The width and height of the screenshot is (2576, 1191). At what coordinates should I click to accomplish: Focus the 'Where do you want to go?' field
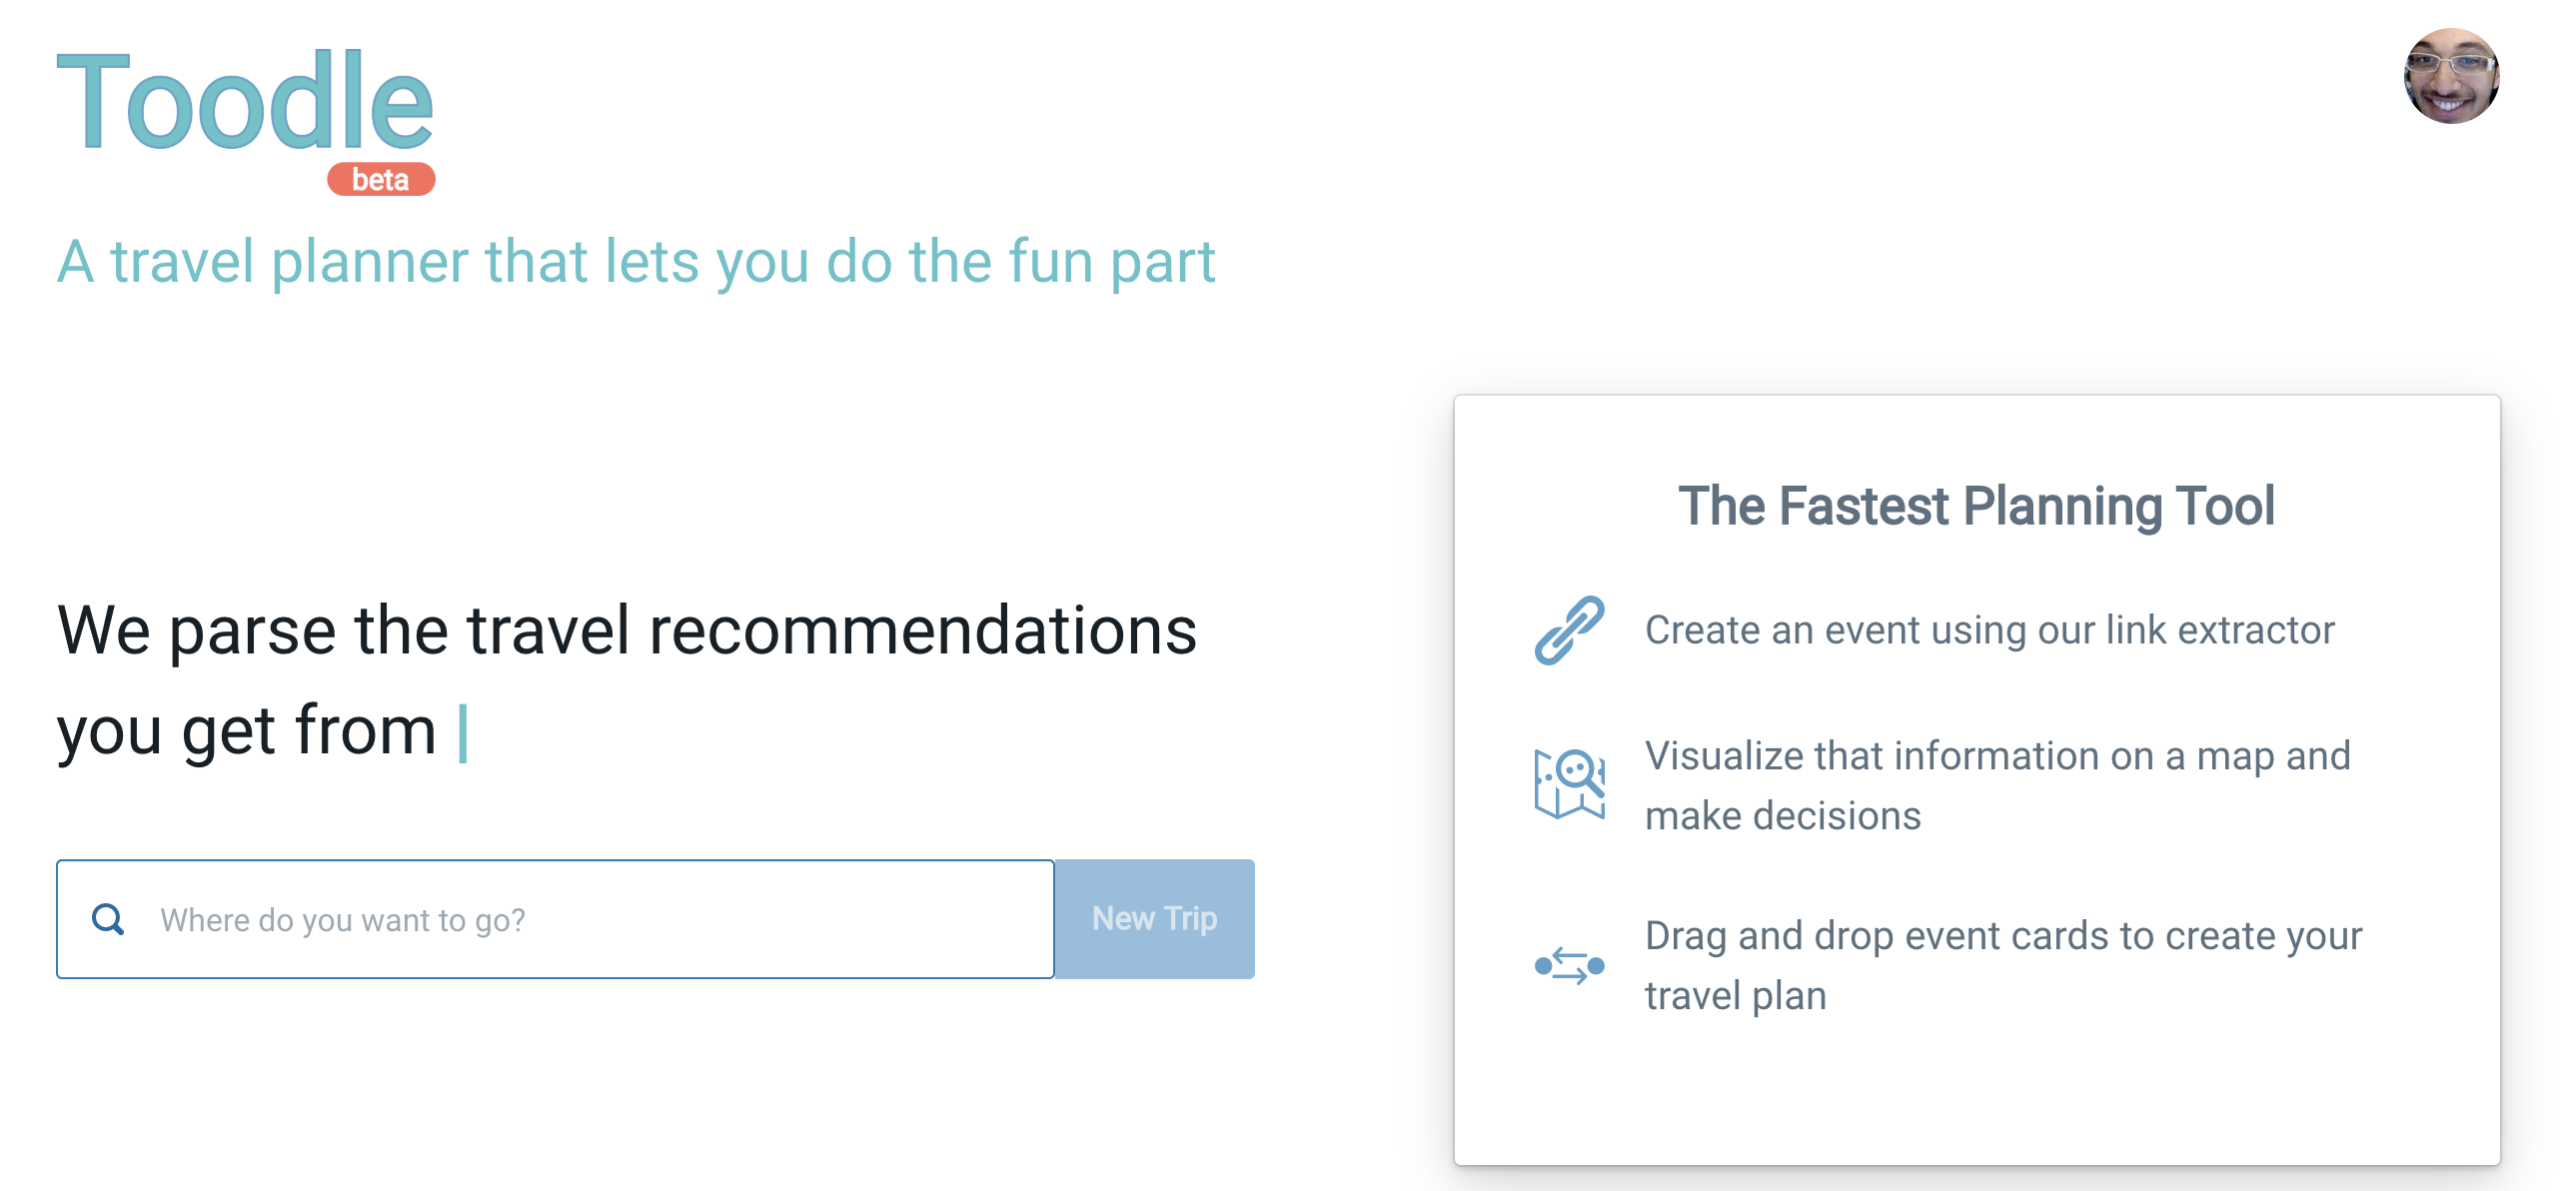[x=555, y=919]
